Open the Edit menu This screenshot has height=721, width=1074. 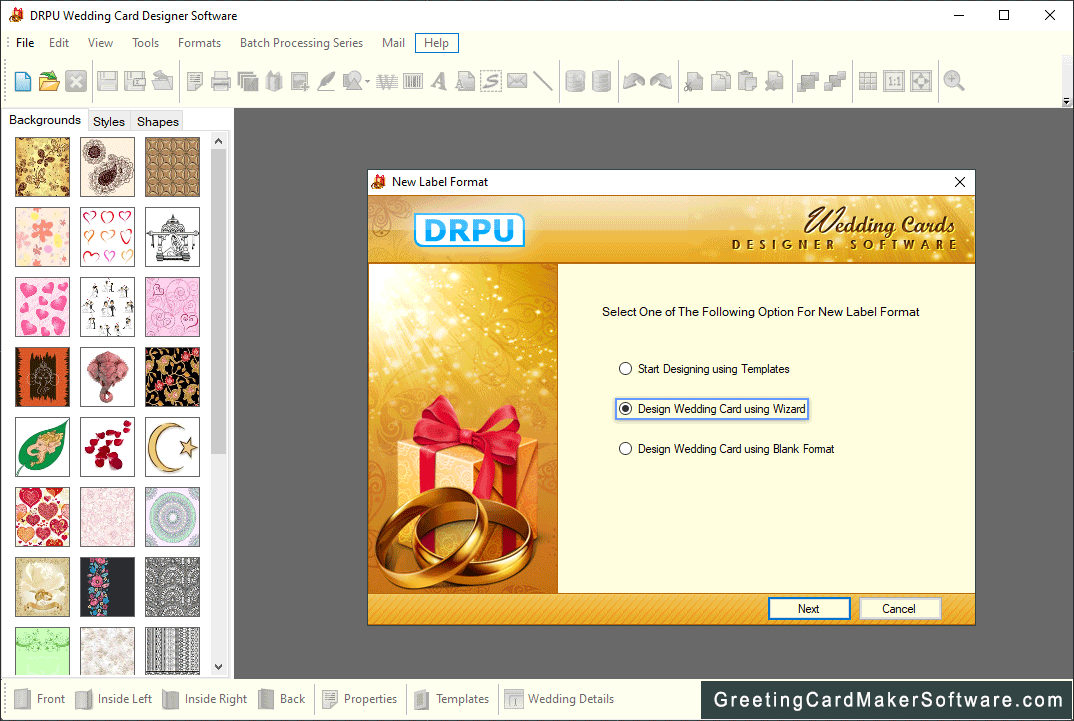[x=59, y=43]
